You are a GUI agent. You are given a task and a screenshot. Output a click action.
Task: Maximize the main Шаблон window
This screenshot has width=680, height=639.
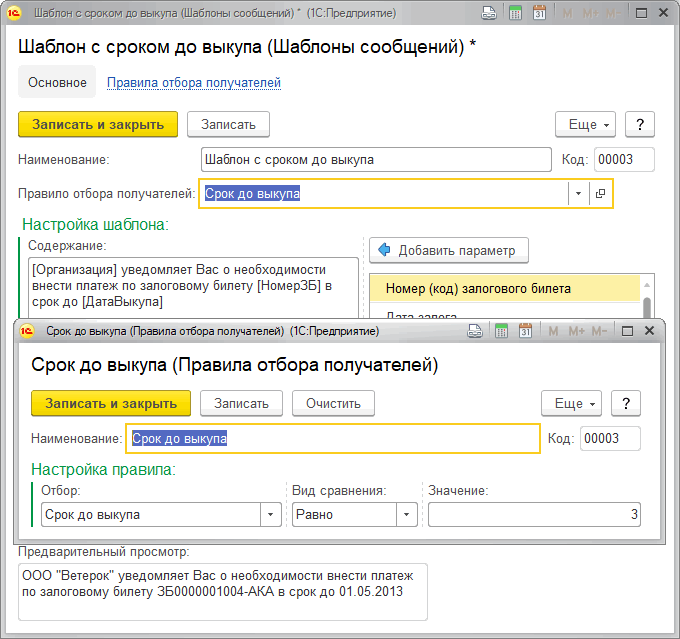coord(641,13)
